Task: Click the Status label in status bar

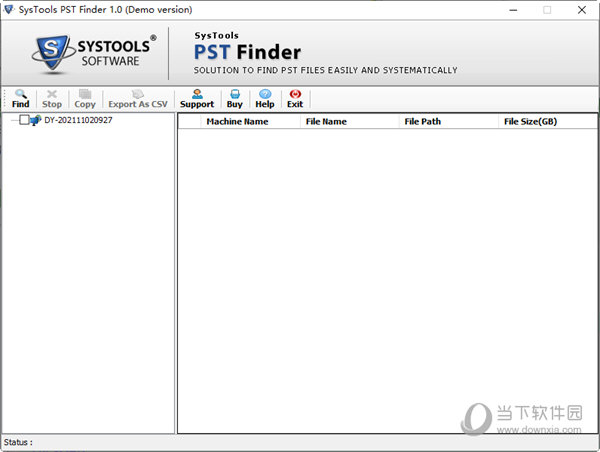Action: (x=18, y=442)
